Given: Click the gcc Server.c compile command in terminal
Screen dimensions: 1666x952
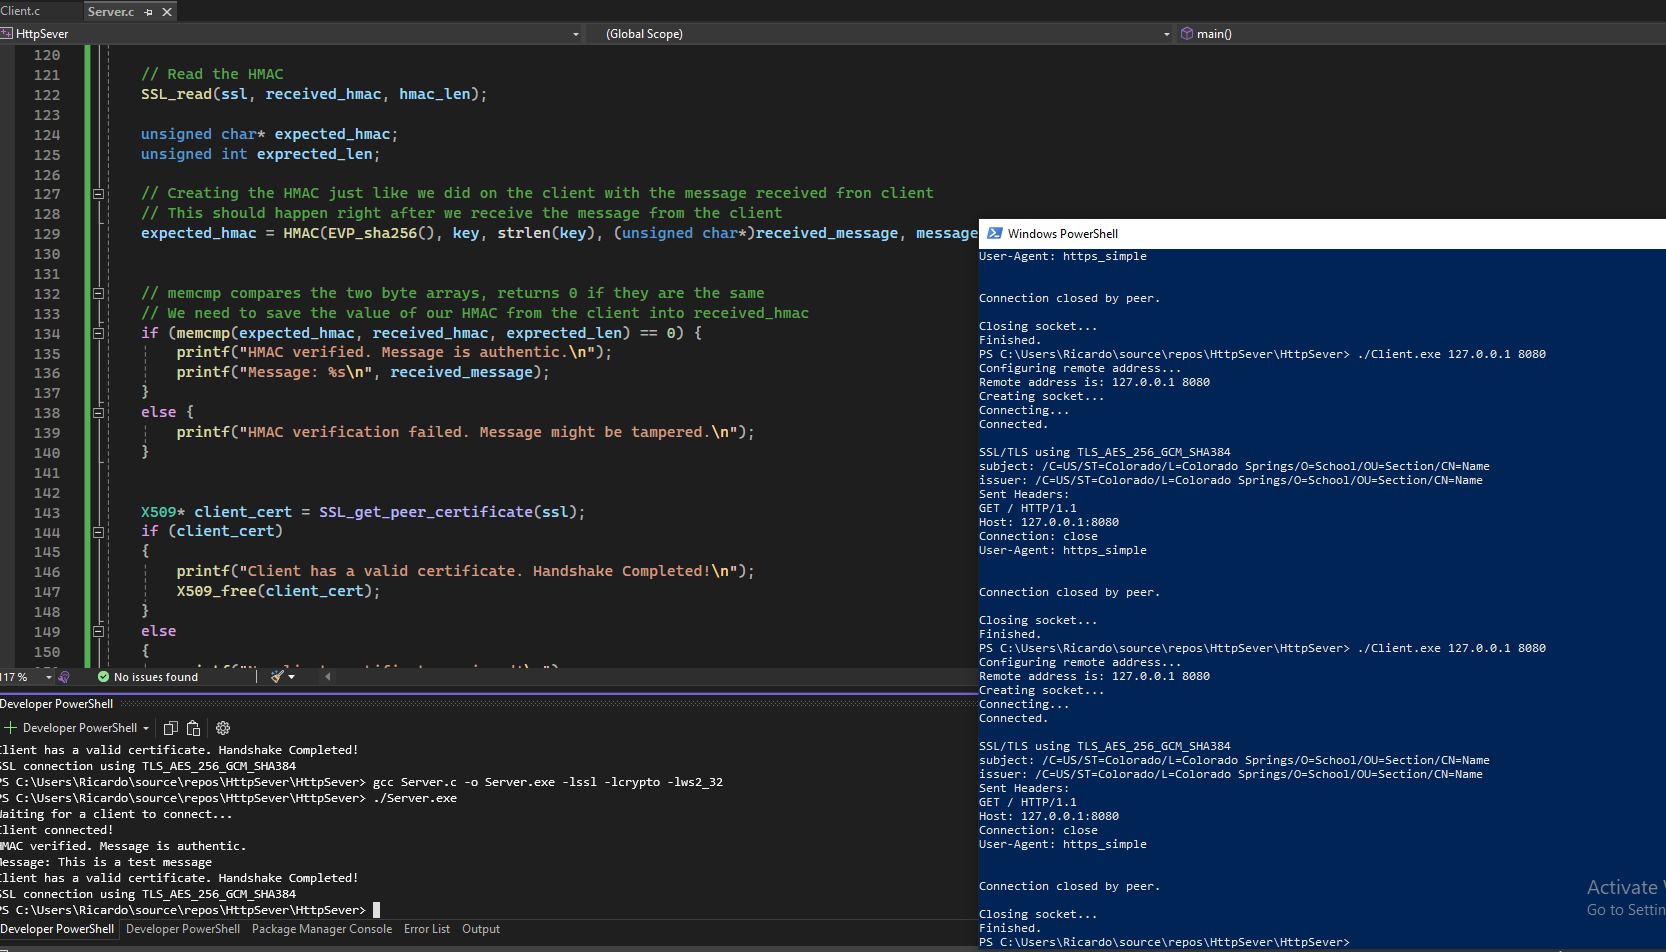Looking at the screenshot, I should tap(548, 782).
